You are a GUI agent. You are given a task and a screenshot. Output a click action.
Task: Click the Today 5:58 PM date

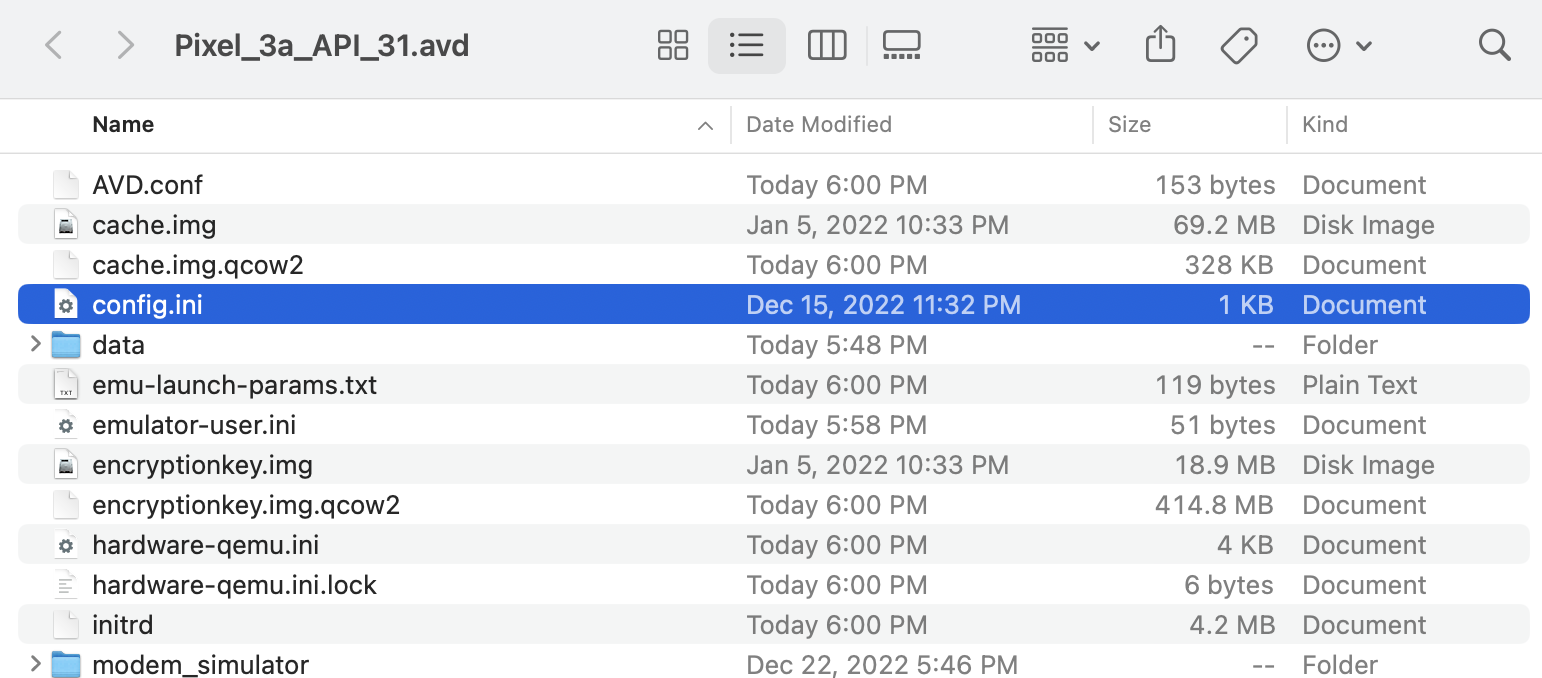836,425
